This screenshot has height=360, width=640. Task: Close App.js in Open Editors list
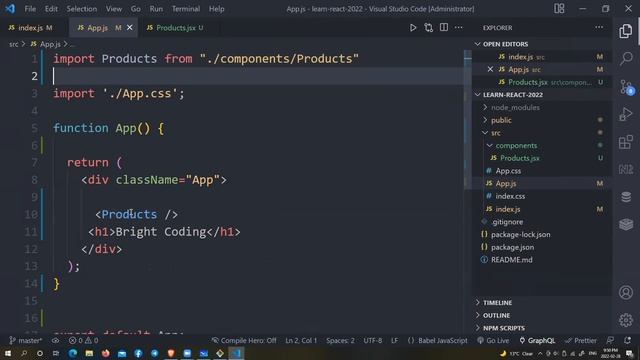(x=490, y=69)
